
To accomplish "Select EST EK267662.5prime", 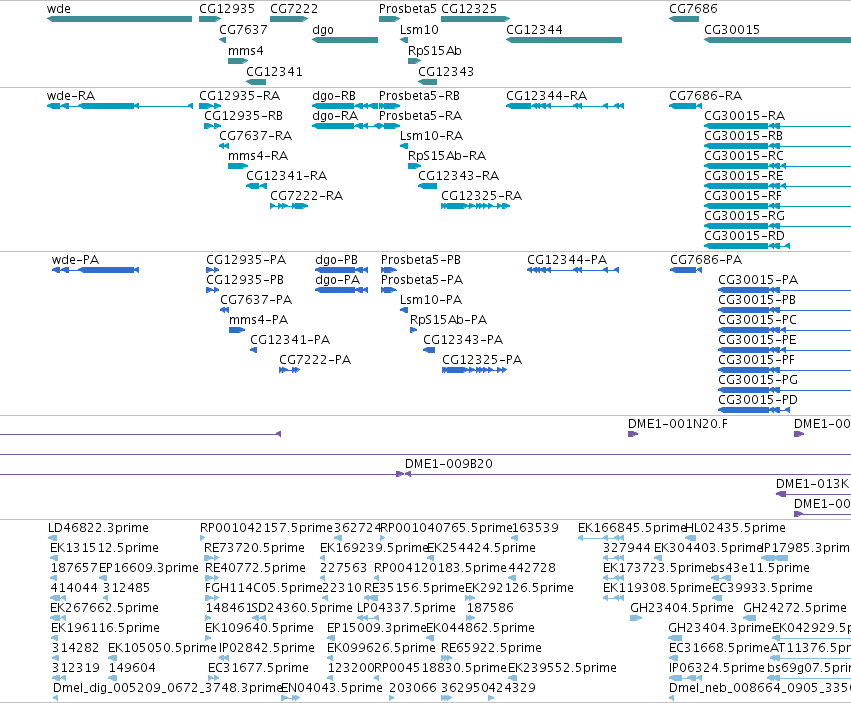I will tap(104, 607).
